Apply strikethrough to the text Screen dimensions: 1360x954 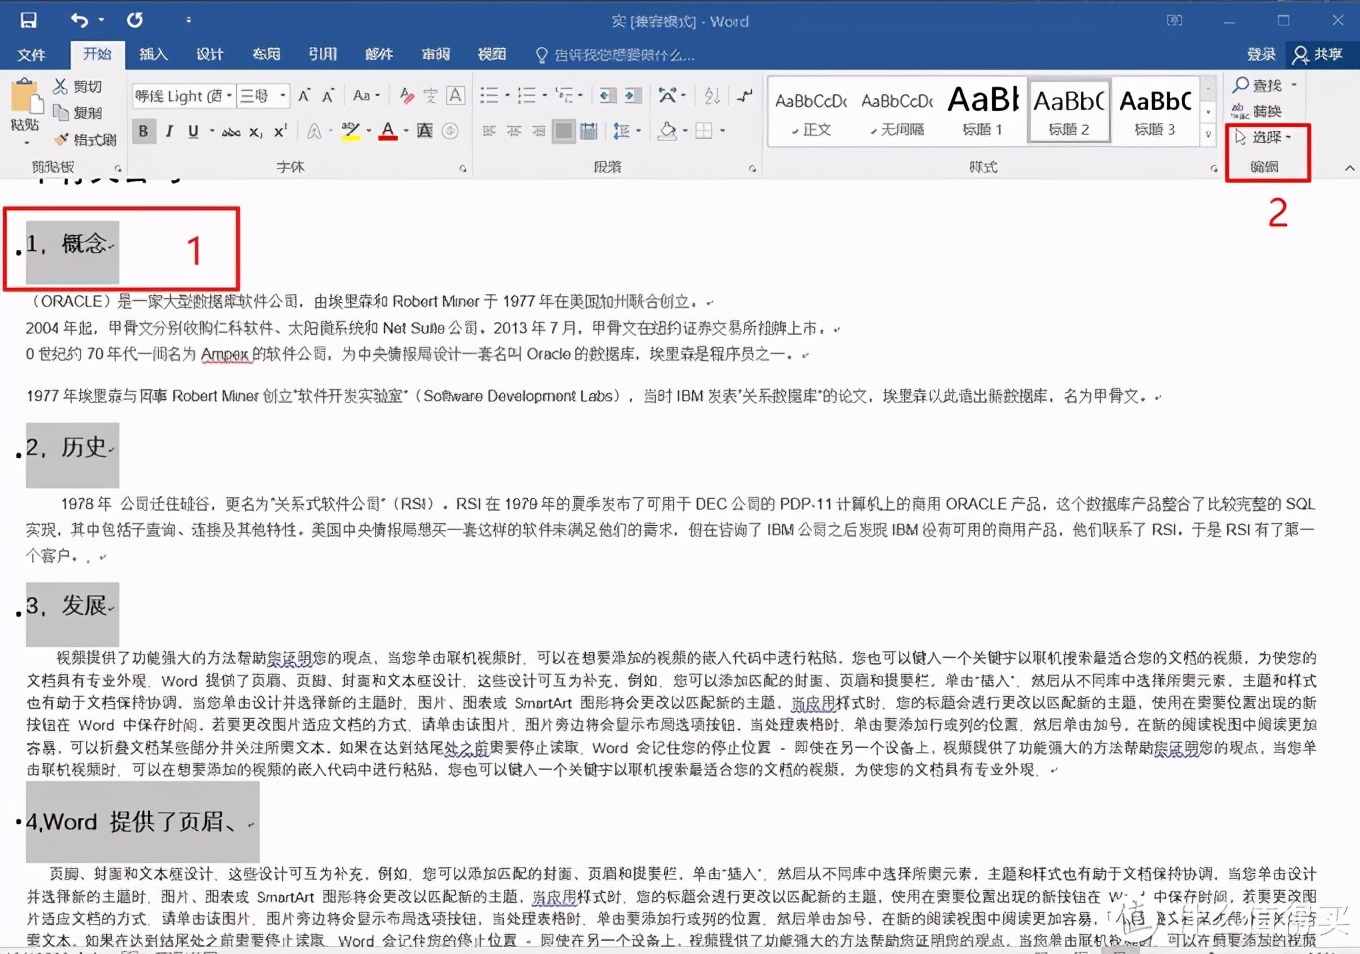pos(231,131)
